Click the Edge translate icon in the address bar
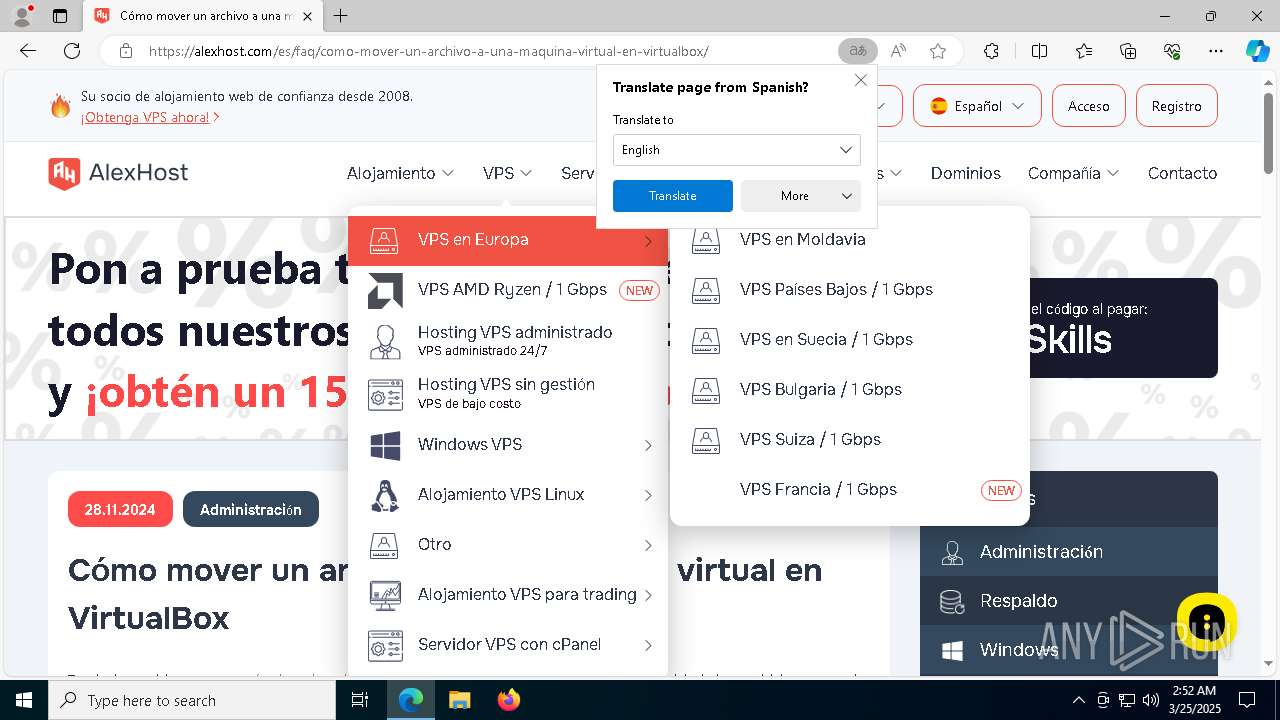Screen dimensions: 1280x720 pos(857,51)
